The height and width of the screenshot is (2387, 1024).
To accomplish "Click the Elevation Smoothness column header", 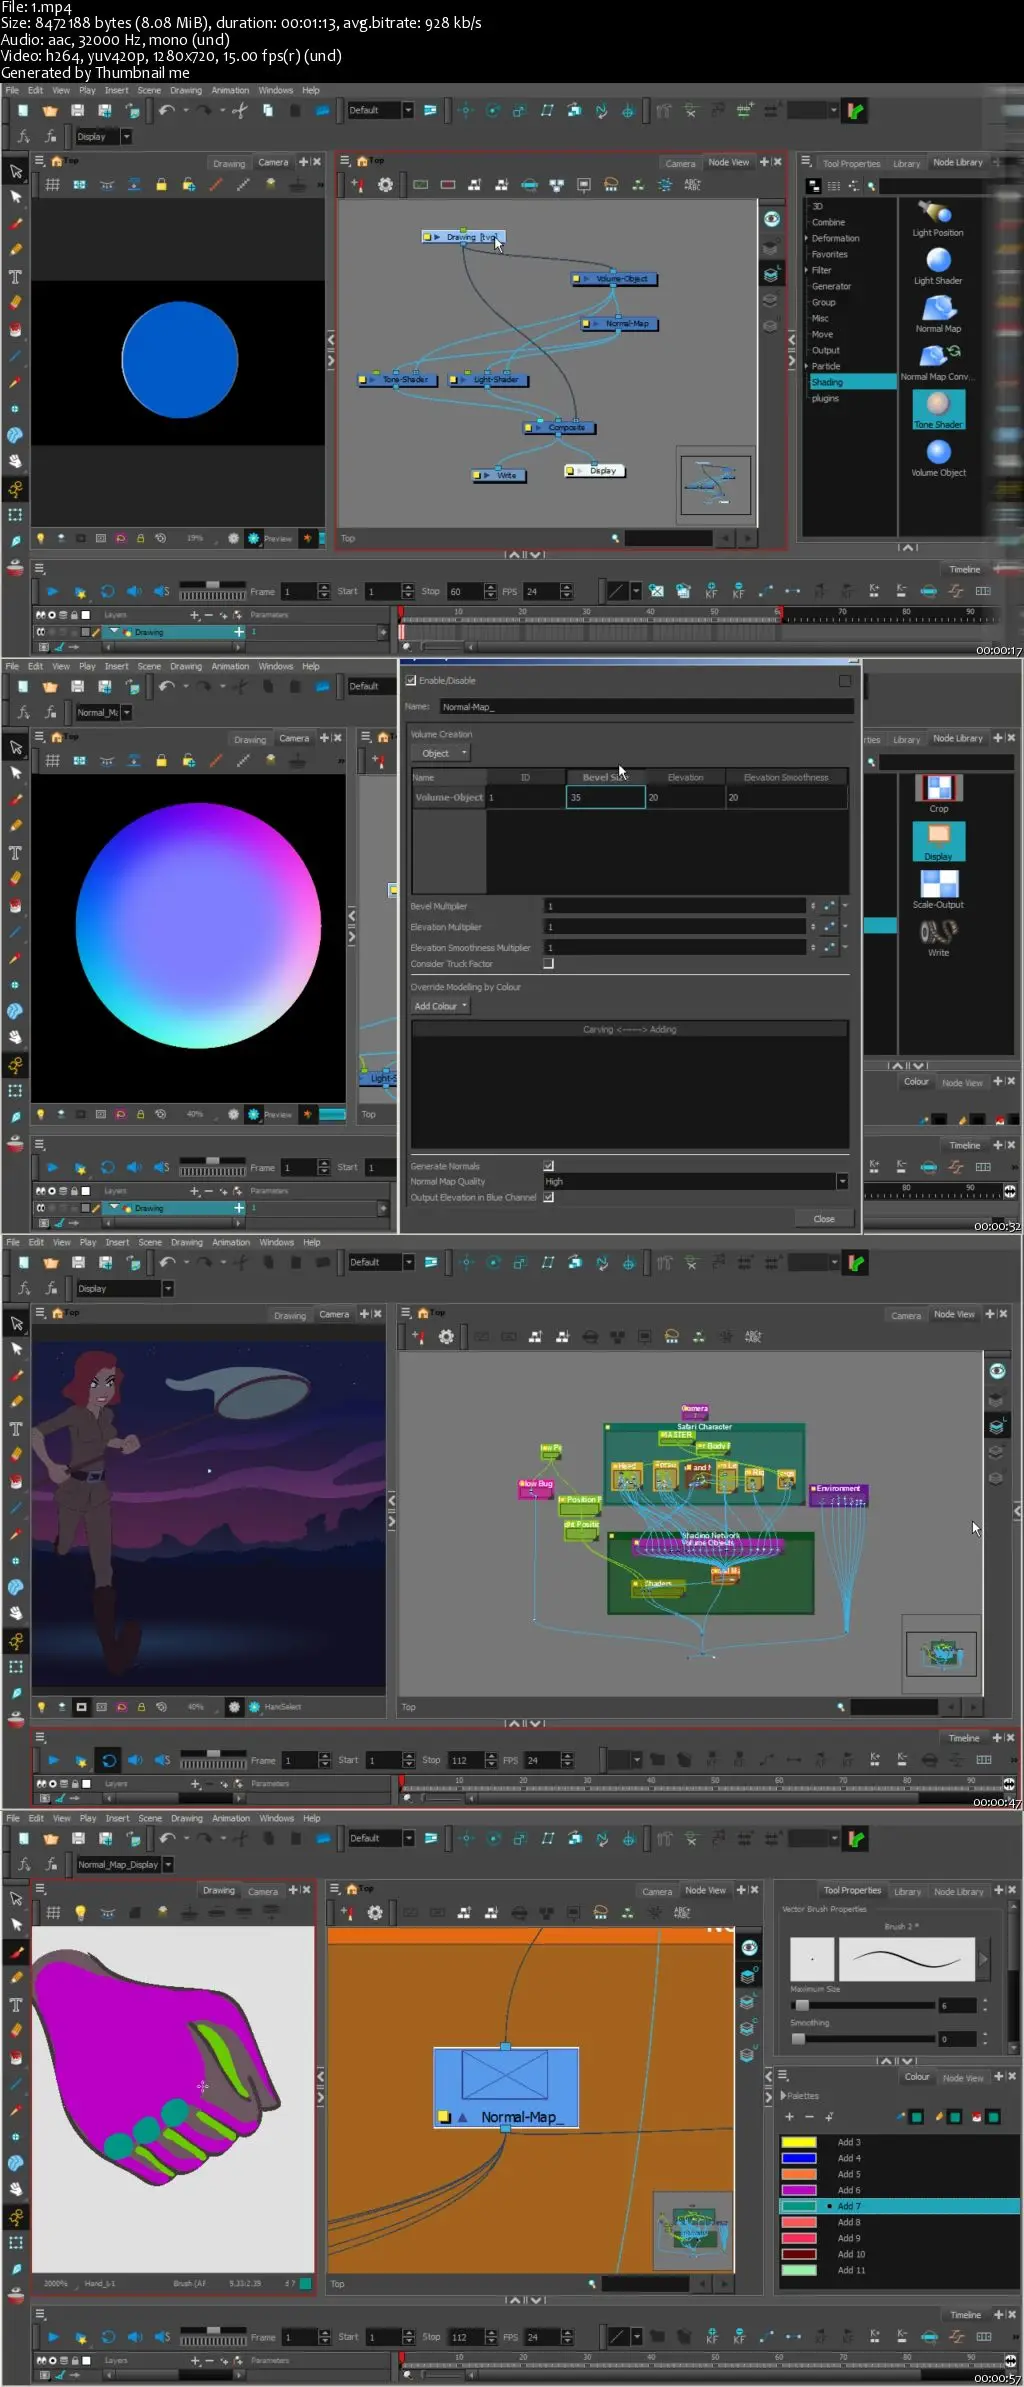I will [786, 777].
